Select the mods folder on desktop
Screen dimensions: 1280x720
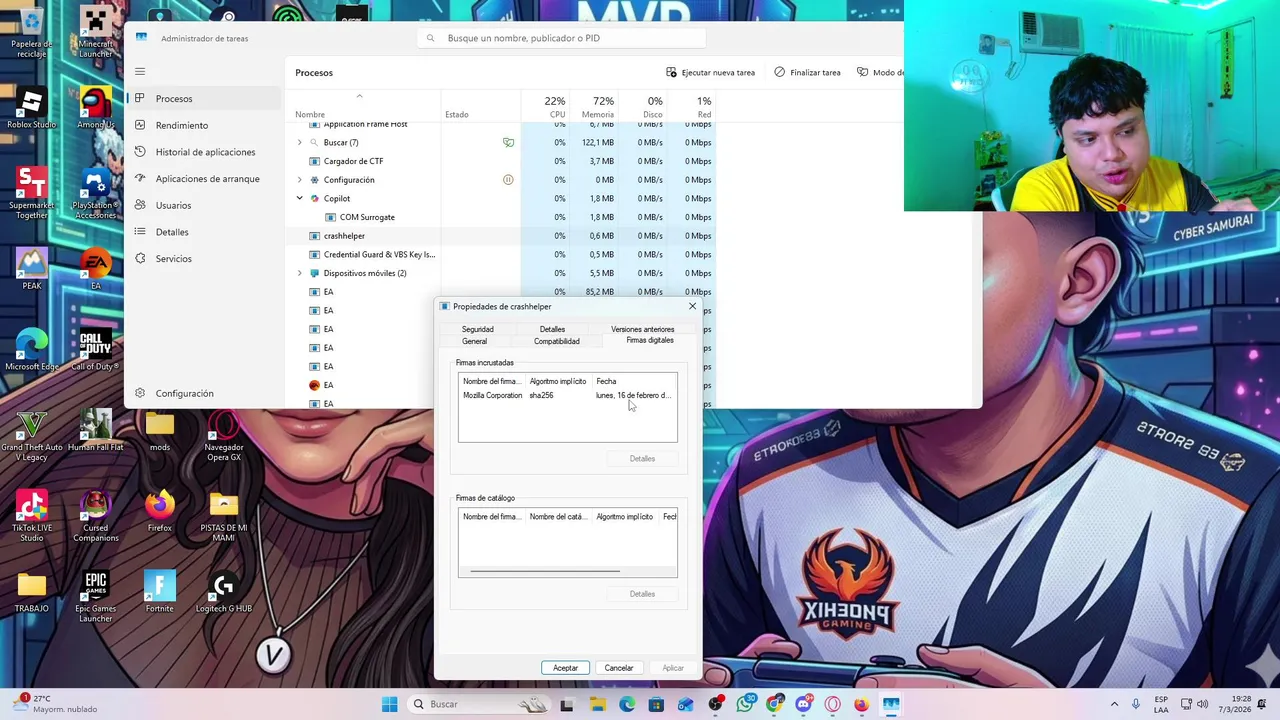click(x=159, y=430)
